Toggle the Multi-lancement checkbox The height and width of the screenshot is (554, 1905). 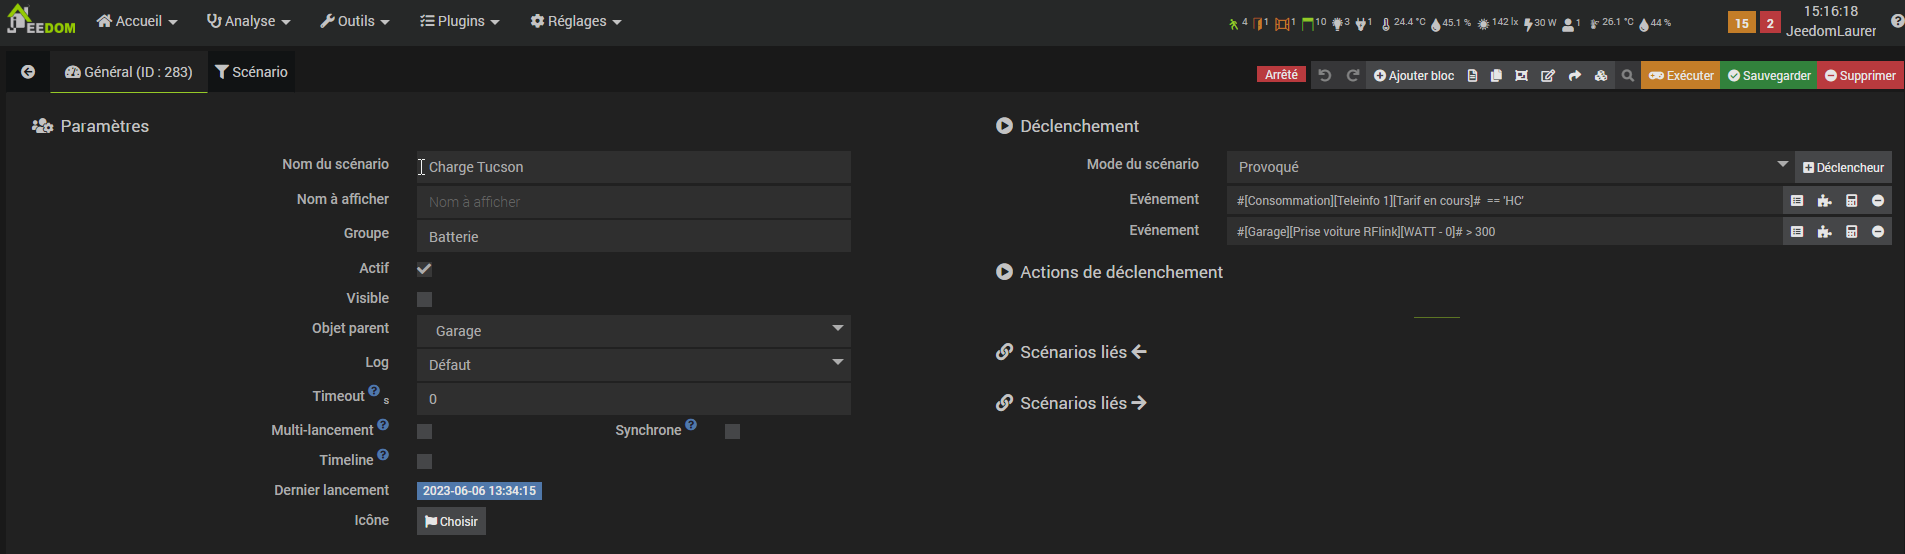(424, 431)
